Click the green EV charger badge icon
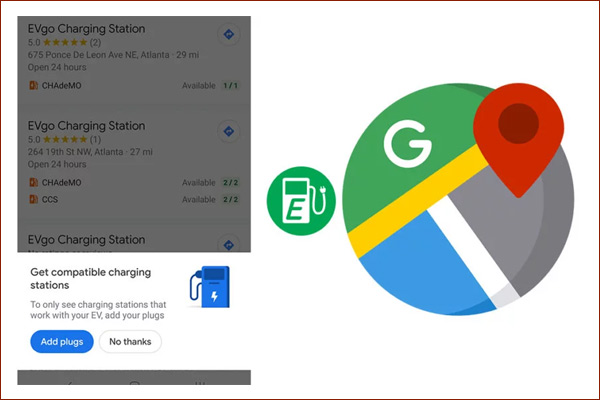Image resolution: width=600 pixels, height=400 pixels. [x=301, y=201]
